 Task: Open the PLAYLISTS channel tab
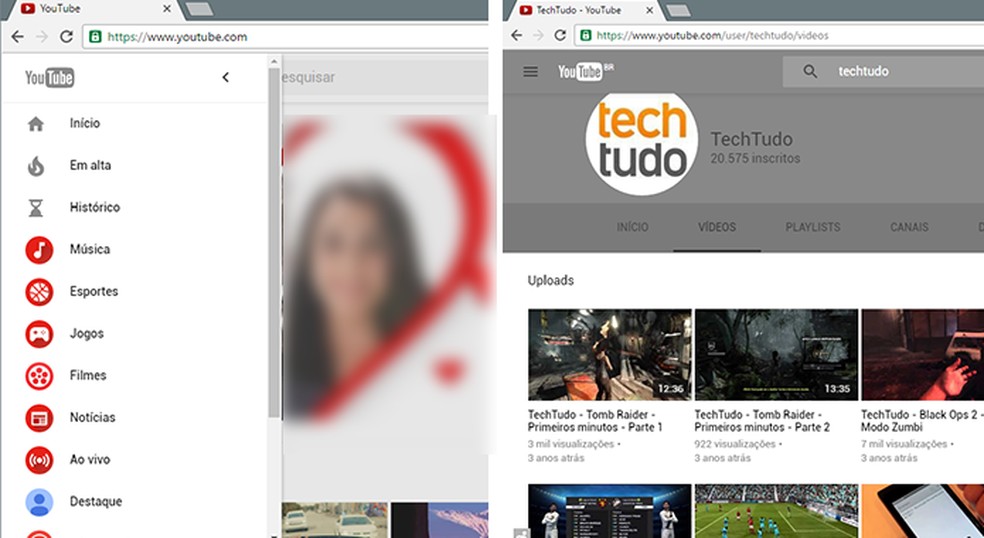[813, 227]
